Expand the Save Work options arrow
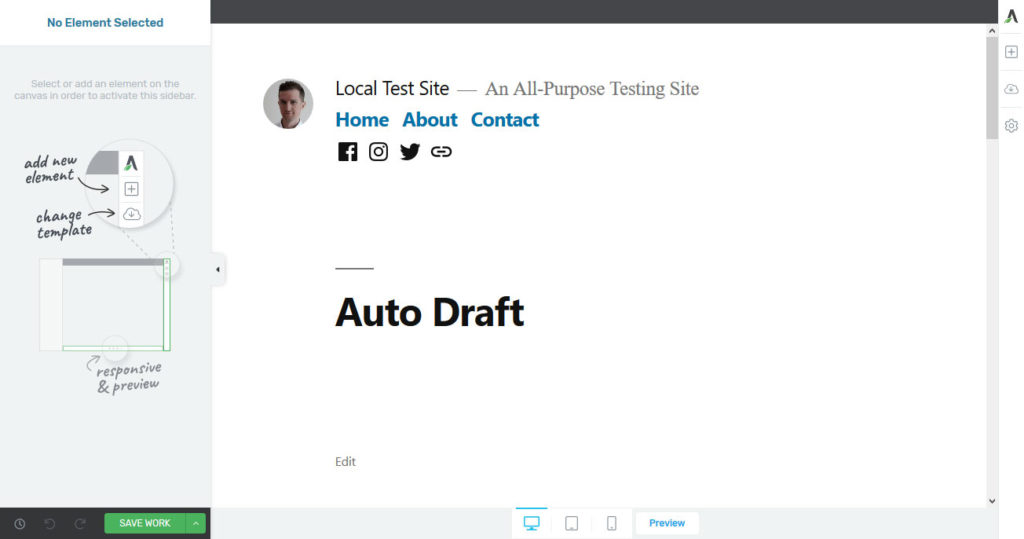The height and width of the screenshot is (539, 1024). tap(196, 523)
